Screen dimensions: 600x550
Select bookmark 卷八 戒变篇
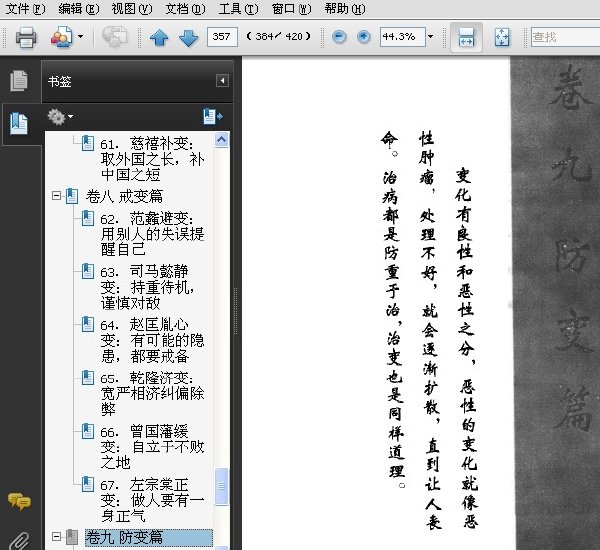124,196
